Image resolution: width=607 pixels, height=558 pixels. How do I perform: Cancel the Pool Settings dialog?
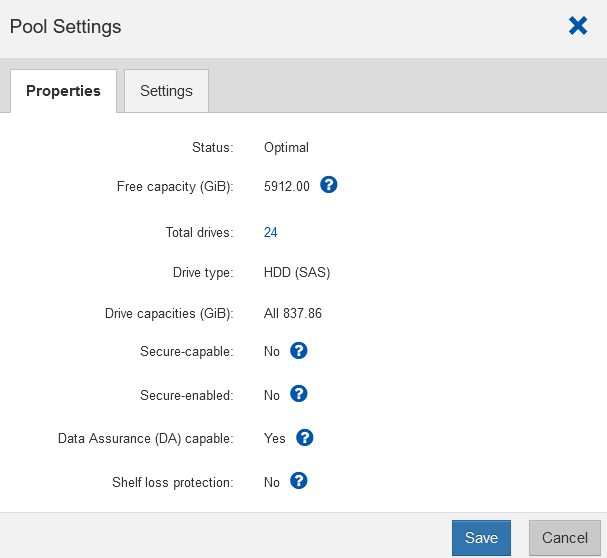564,538
